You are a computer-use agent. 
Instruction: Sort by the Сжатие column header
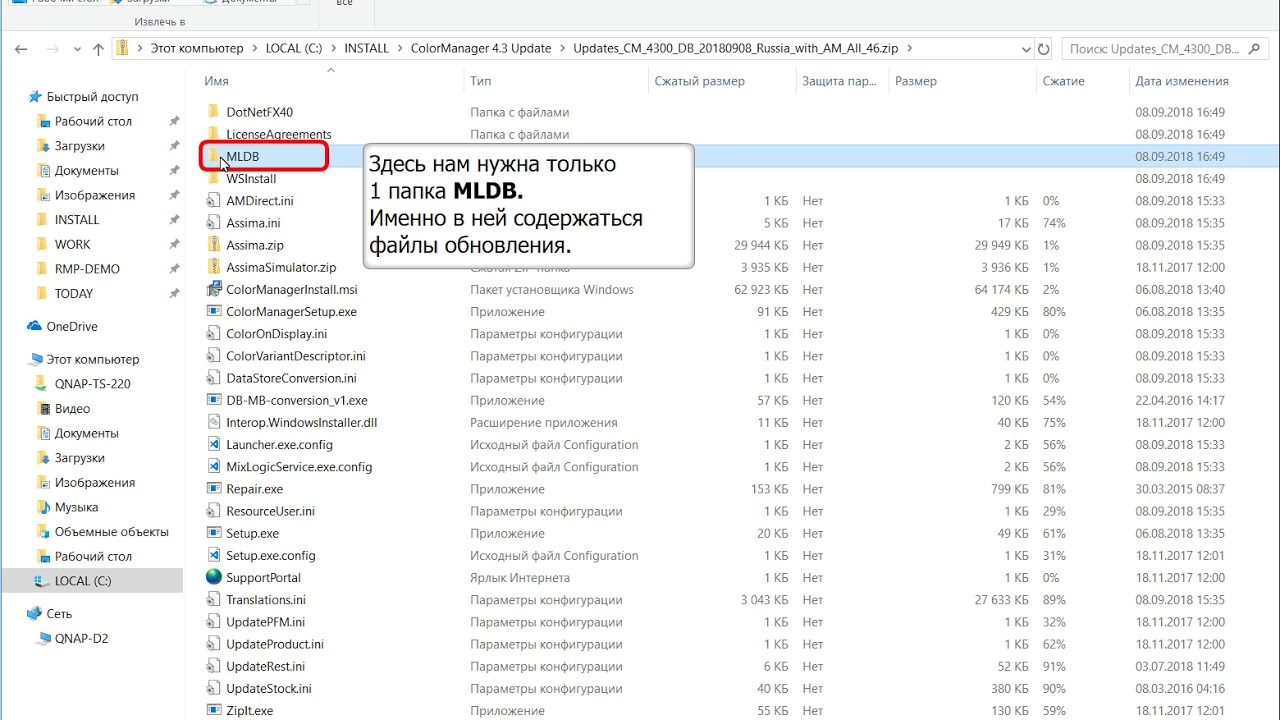tap(1063, 81)
